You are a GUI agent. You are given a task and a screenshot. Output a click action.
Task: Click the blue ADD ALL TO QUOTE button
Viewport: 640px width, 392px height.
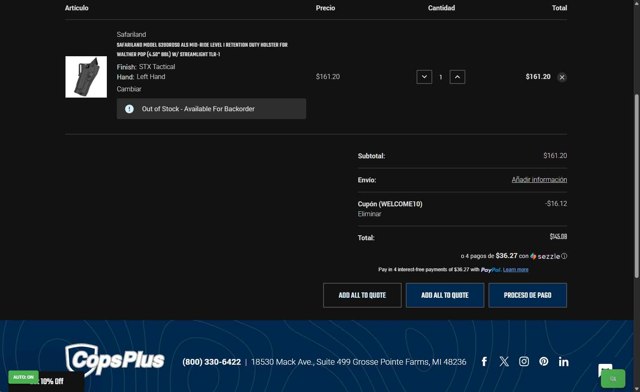(445, 295)
